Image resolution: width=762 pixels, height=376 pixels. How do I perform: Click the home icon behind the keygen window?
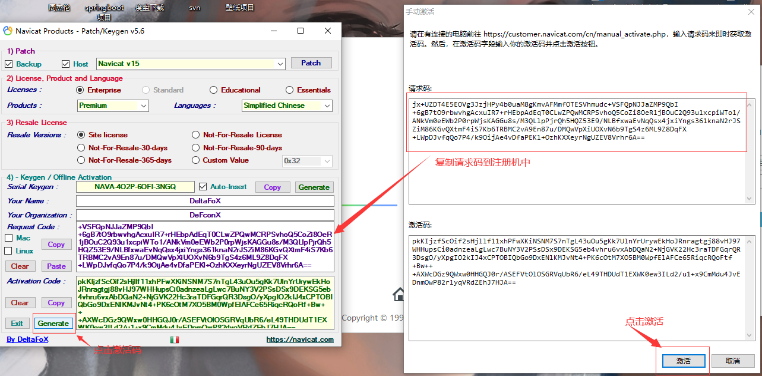point(399,294)
